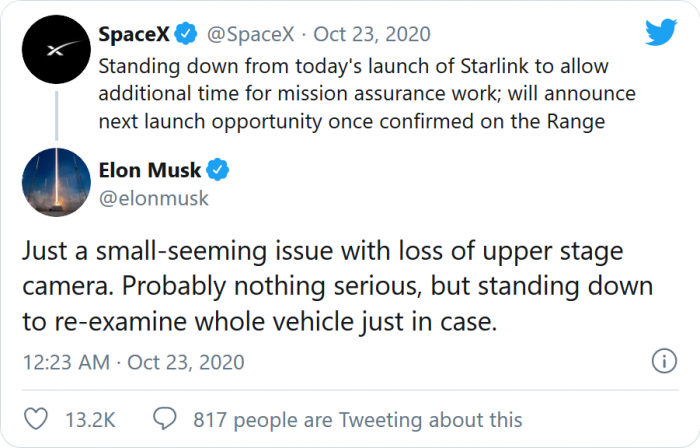Click the Elon Musk display name
Screen dimensions: 700x448
click(150, 170)
